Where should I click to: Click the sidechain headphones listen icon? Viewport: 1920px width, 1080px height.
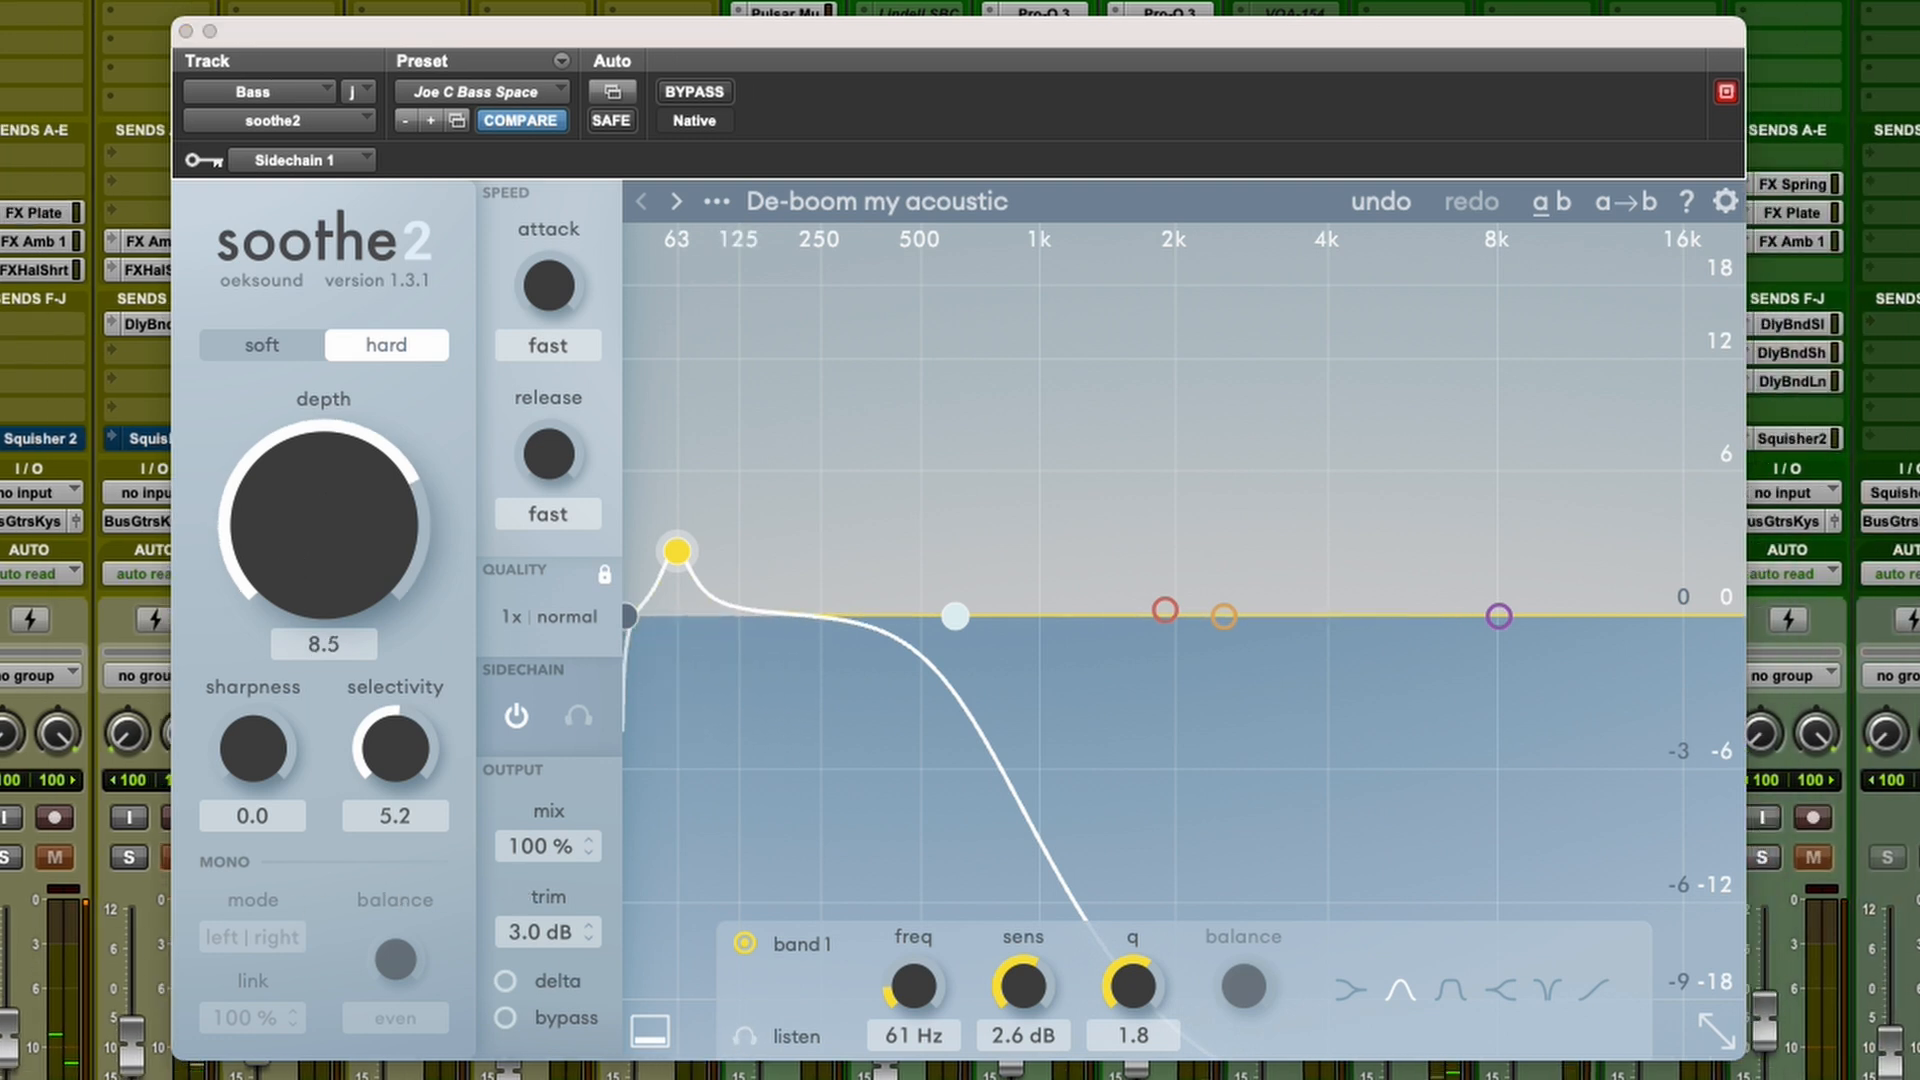click(x=578, y=716)
